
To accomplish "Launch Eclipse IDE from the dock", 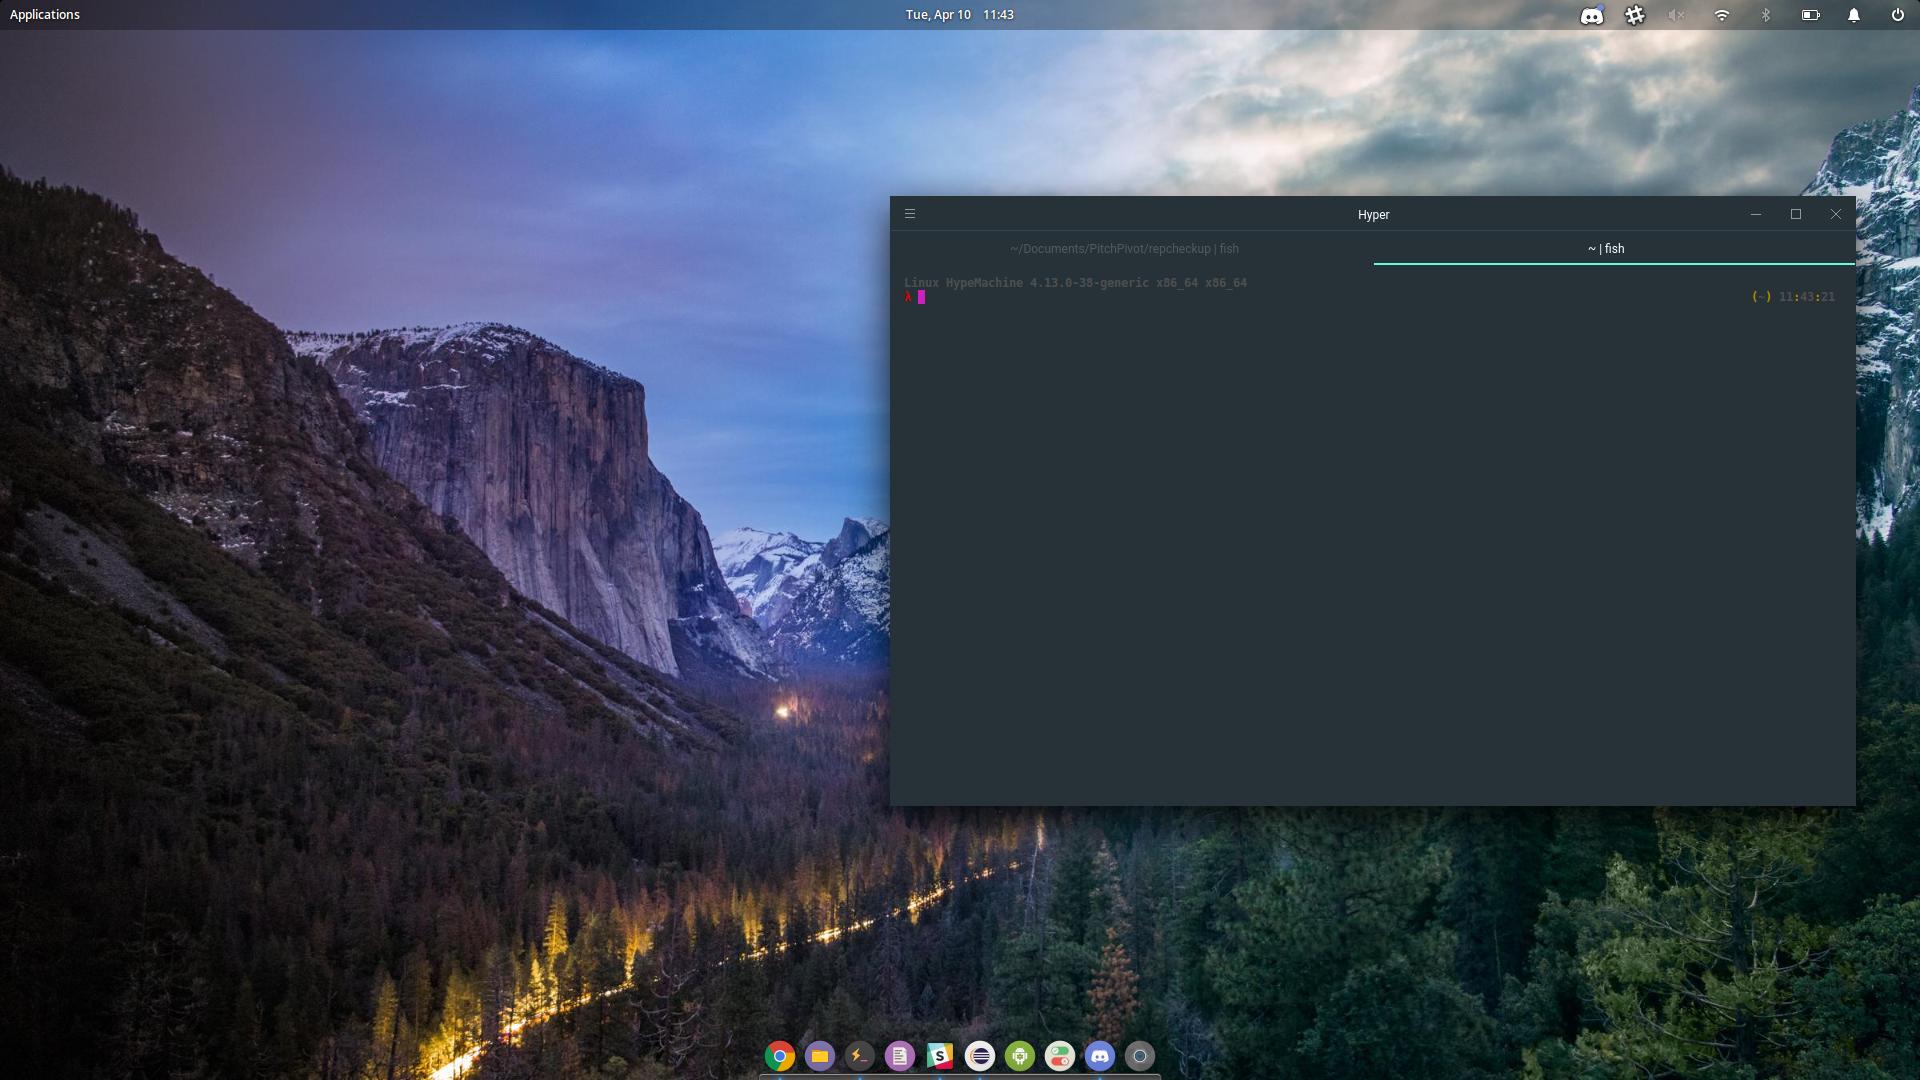I will [x=980, y=1056].
